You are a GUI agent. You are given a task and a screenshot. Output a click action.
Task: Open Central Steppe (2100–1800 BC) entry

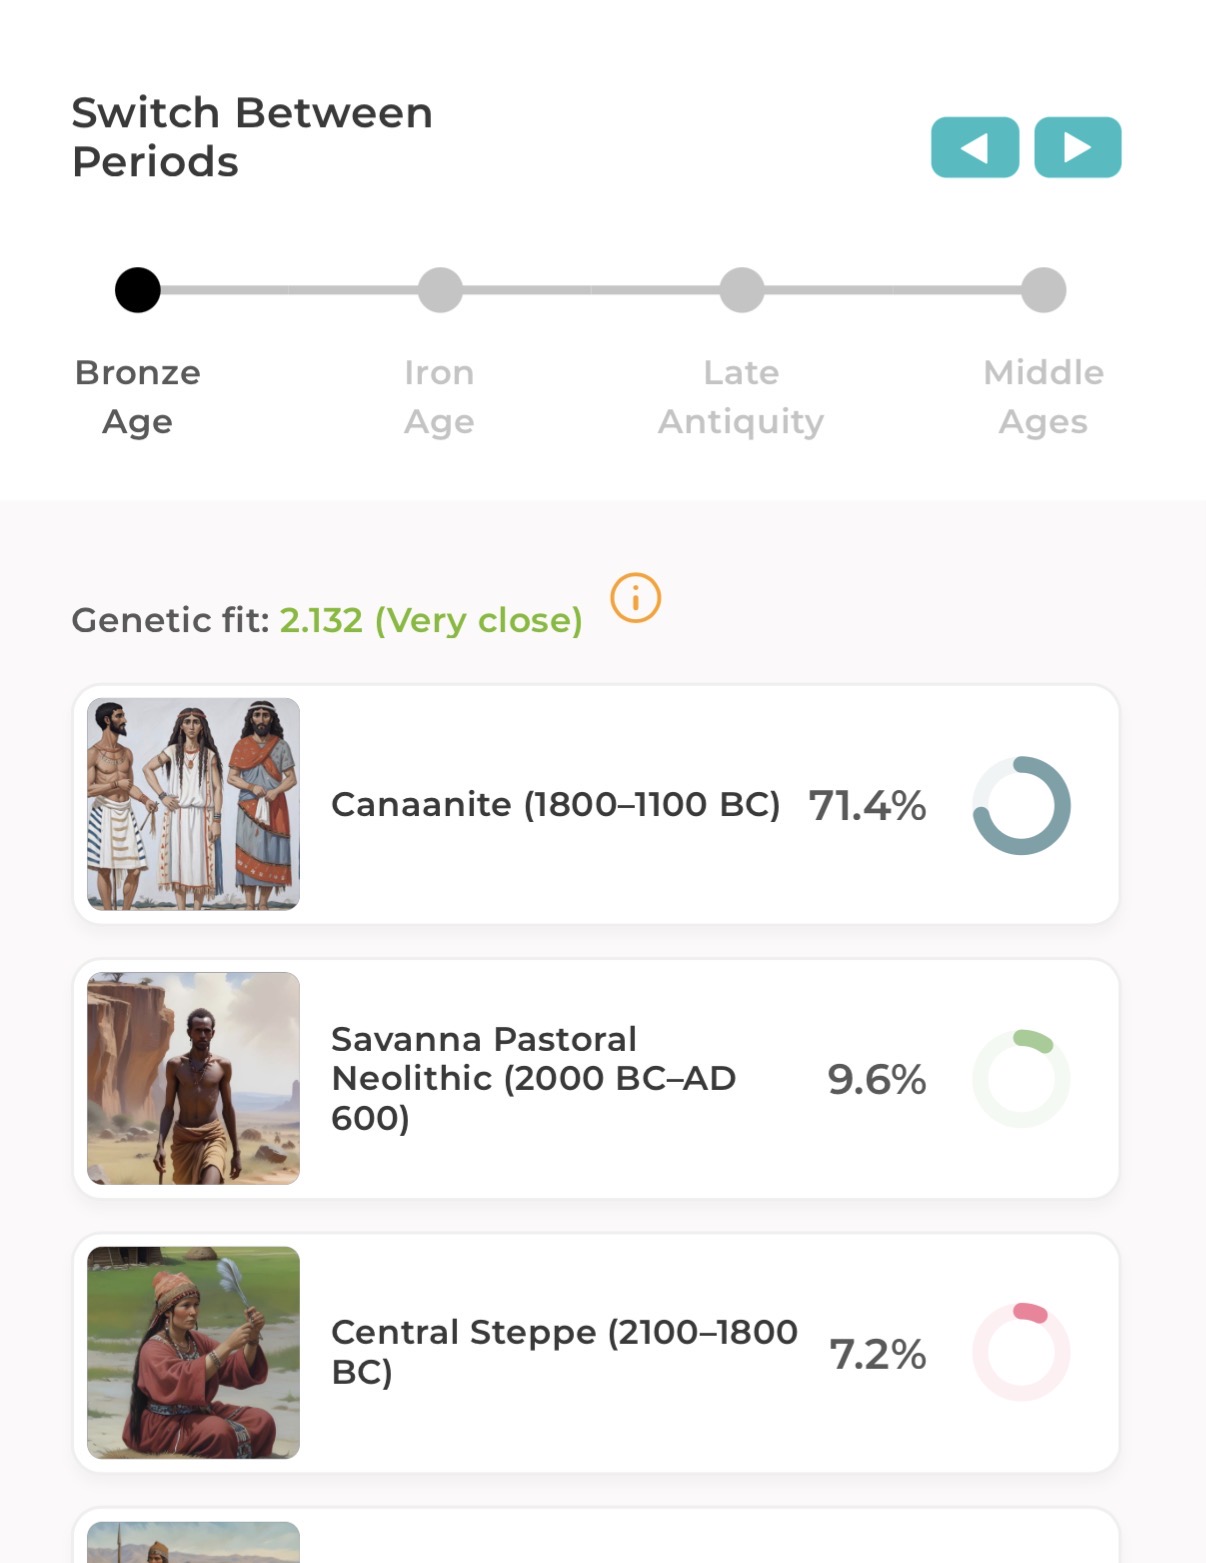point(596,1352)
